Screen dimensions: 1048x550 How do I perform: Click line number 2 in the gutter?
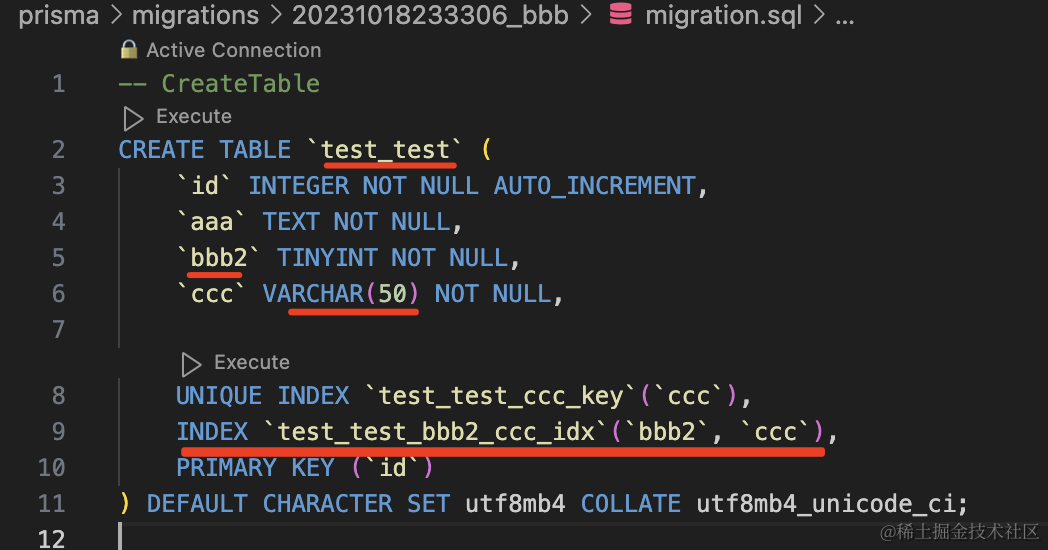[59, 150]
